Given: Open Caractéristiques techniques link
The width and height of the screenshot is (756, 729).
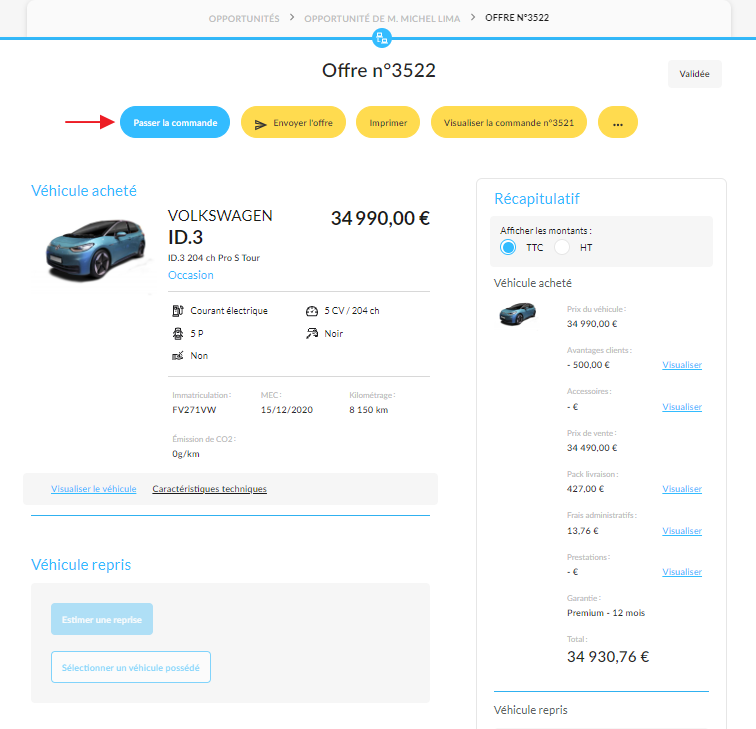Looking at the screenshot, I should click(x=209, y=489).
